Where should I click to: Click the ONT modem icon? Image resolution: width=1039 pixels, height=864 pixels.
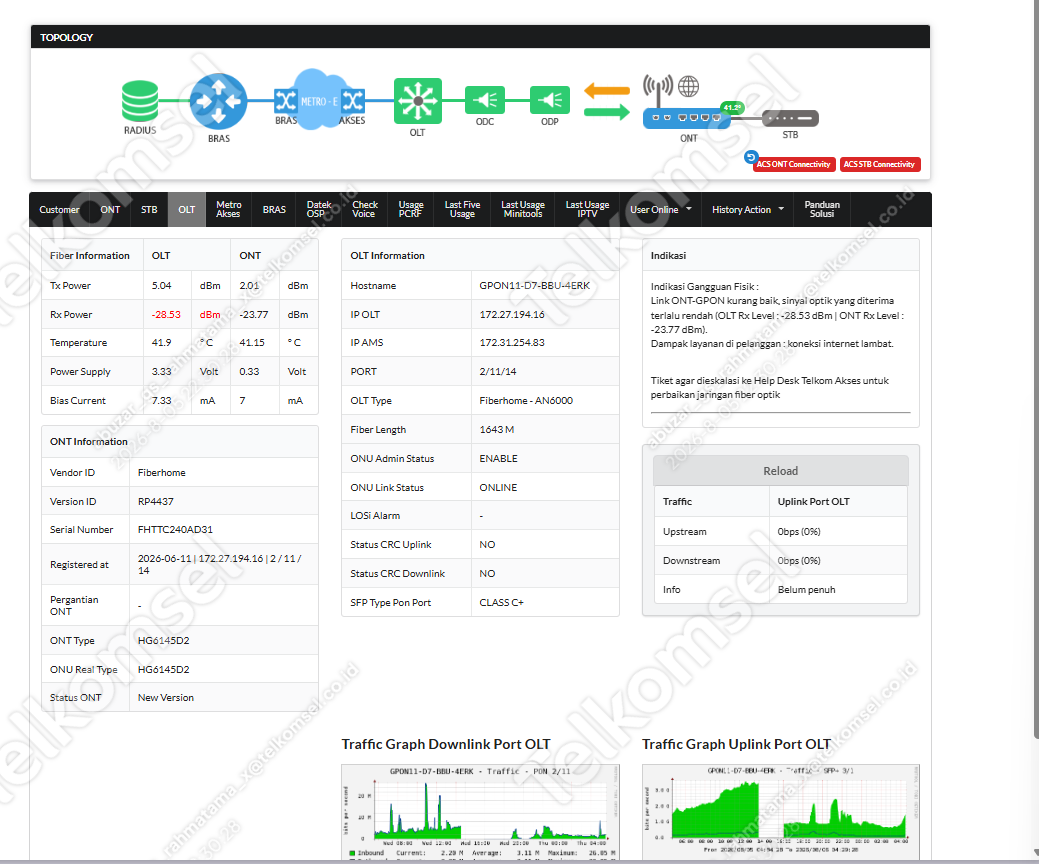686,118
